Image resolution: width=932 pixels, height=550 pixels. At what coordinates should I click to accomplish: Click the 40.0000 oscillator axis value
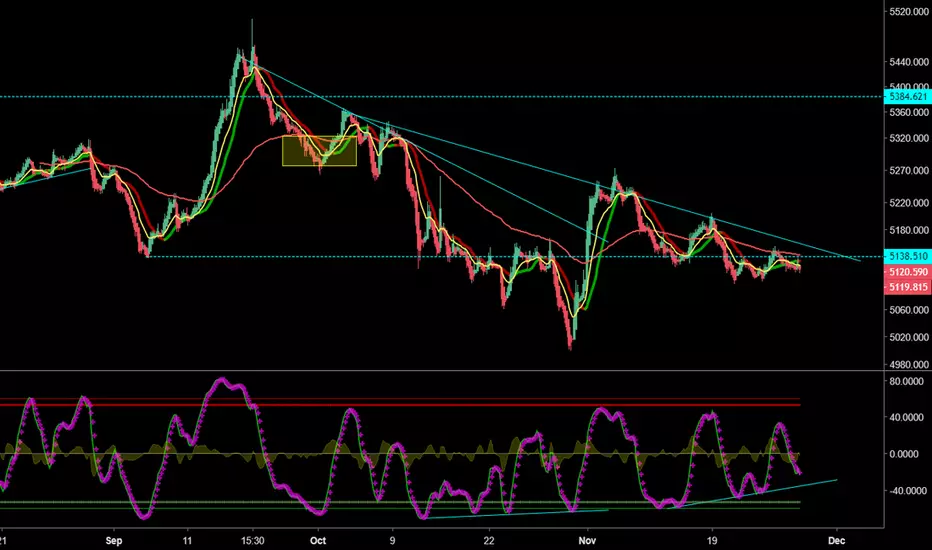(x=906, y=417)
